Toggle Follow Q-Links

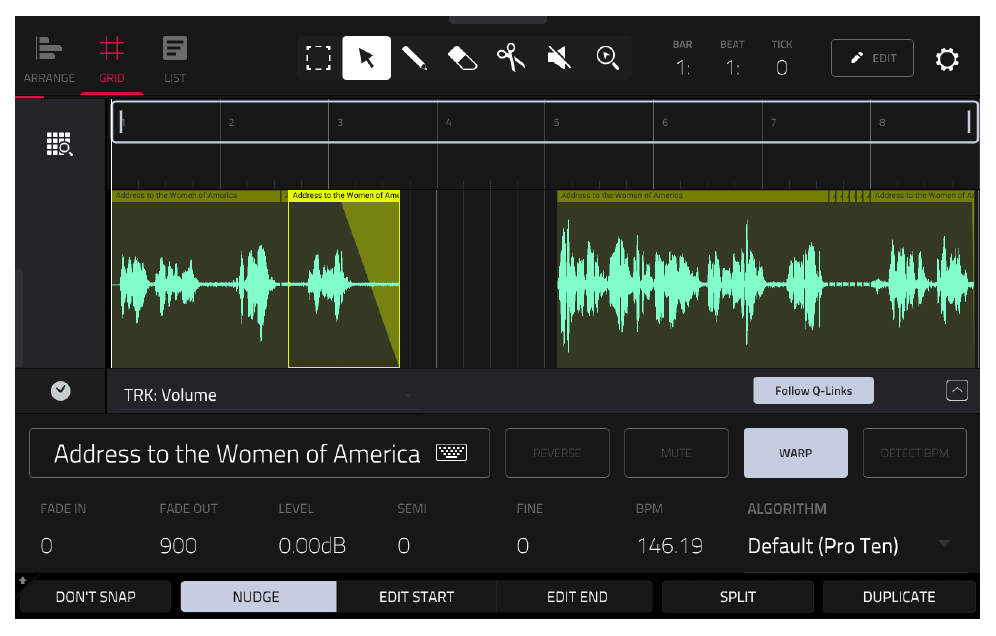tap(813, 391)
